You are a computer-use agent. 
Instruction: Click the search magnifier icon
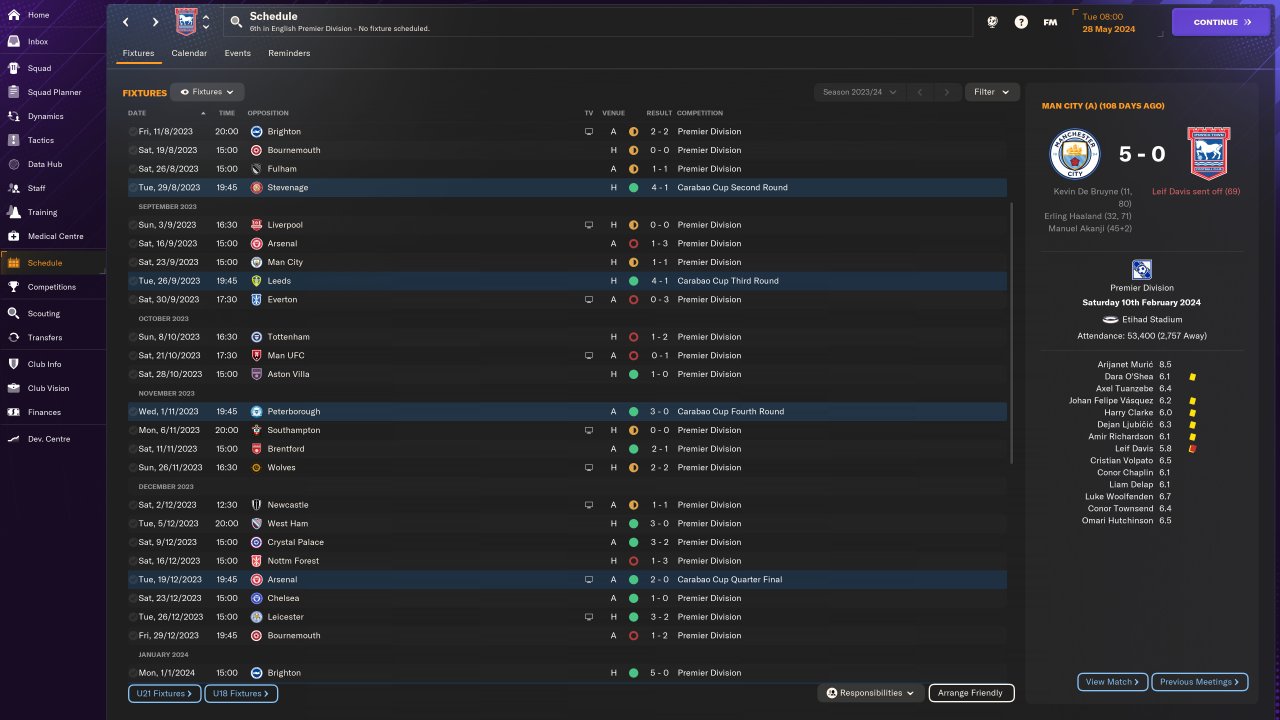click(236, 21)
